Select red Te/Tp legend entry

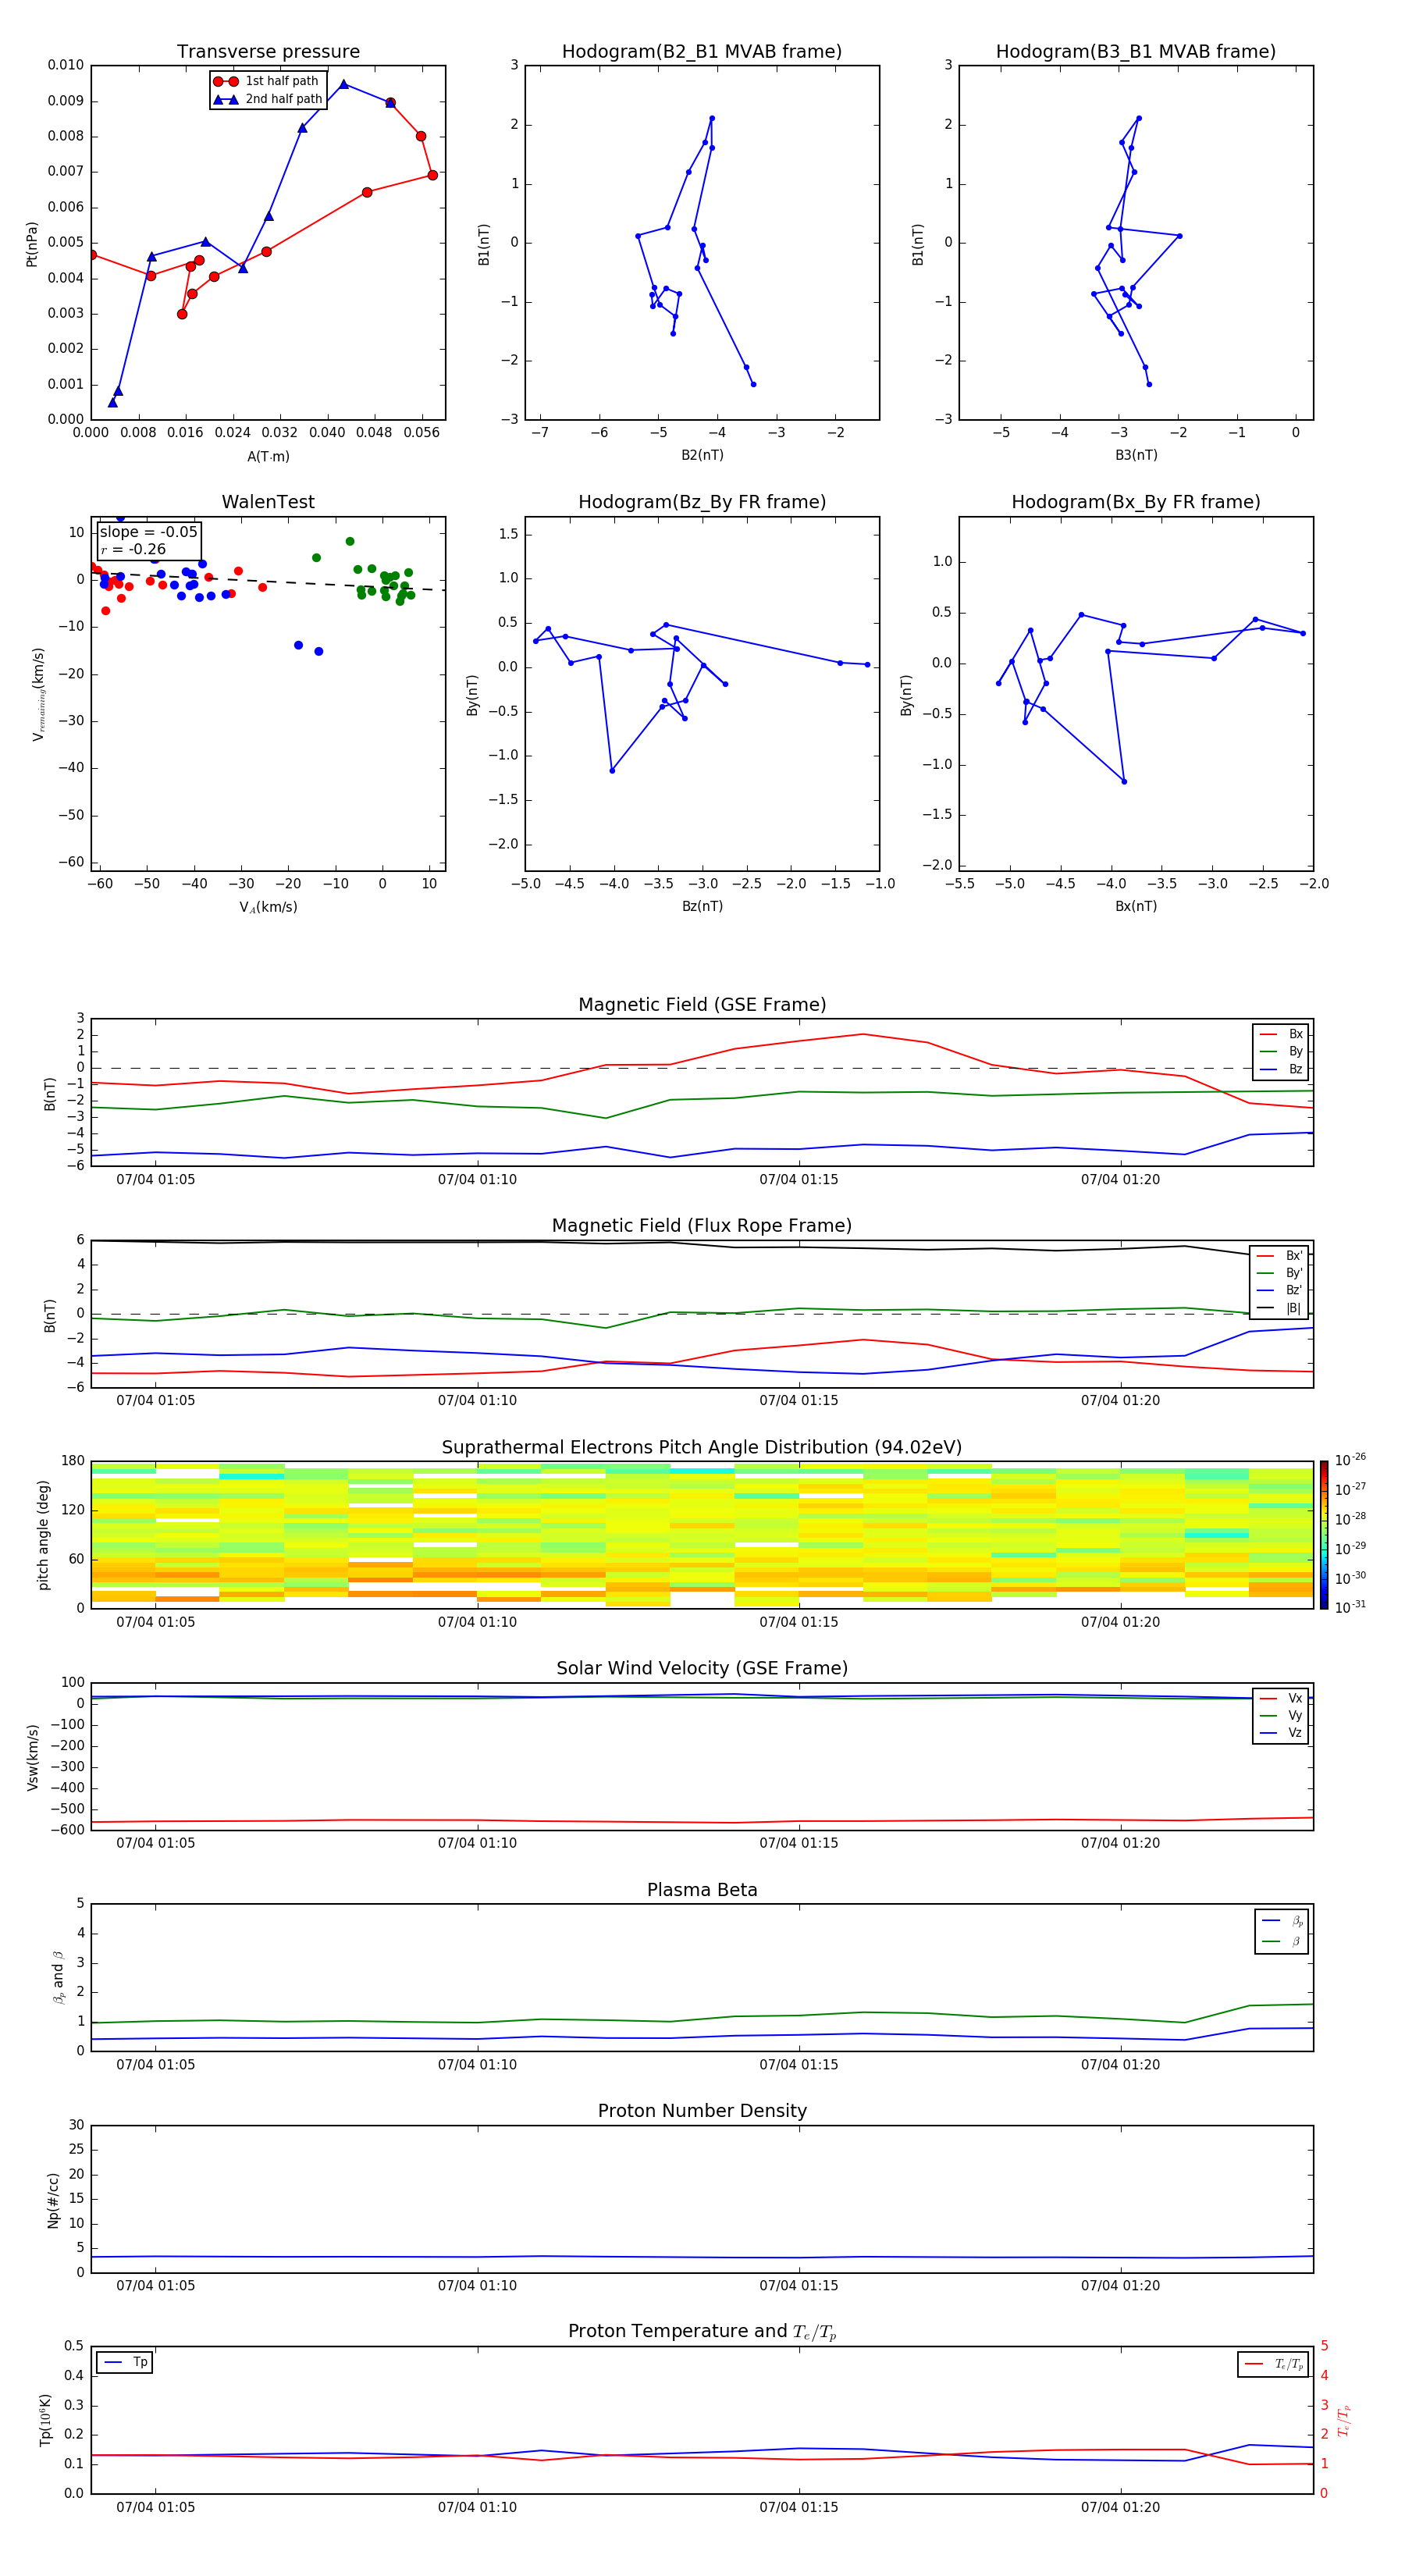click(x=1275, y=2364)
